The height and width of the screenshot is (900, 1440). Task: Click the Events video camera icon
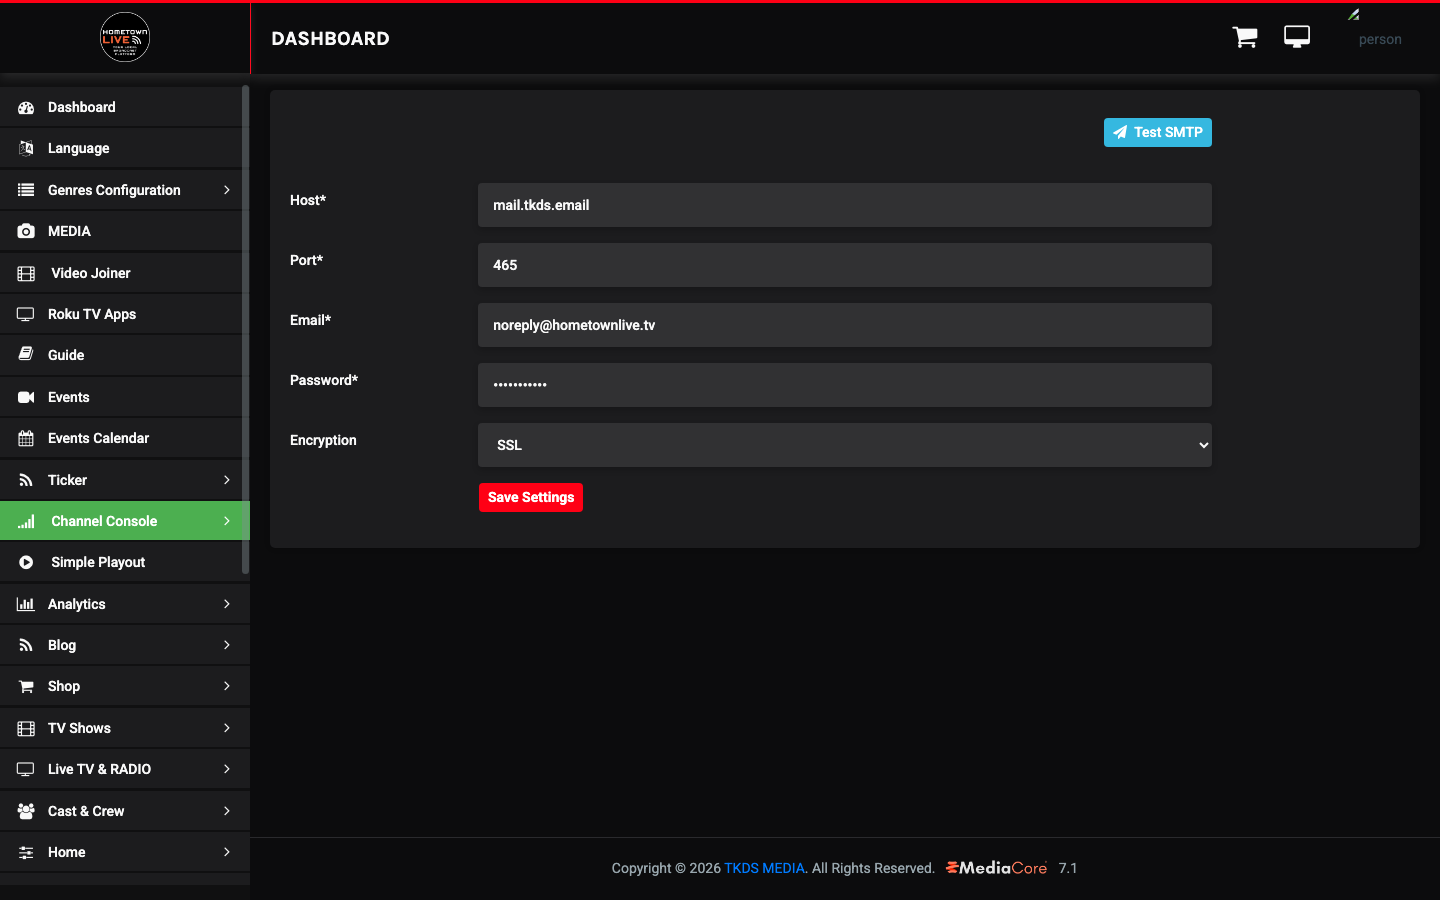26,397
